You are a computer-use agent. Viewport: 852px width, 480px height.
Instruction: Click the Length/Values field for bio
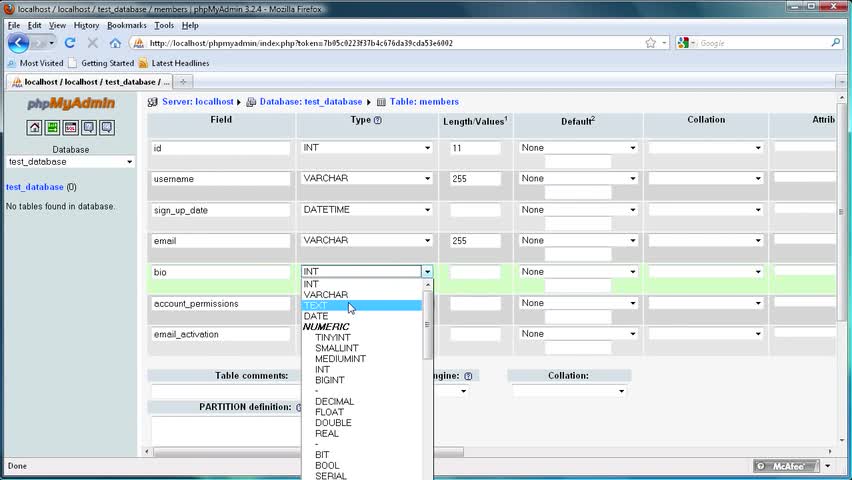tap(475, 272)
